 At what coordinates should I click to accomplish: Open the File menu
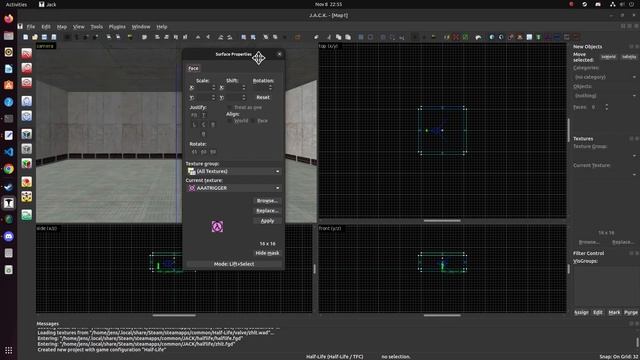pos(31,27)
